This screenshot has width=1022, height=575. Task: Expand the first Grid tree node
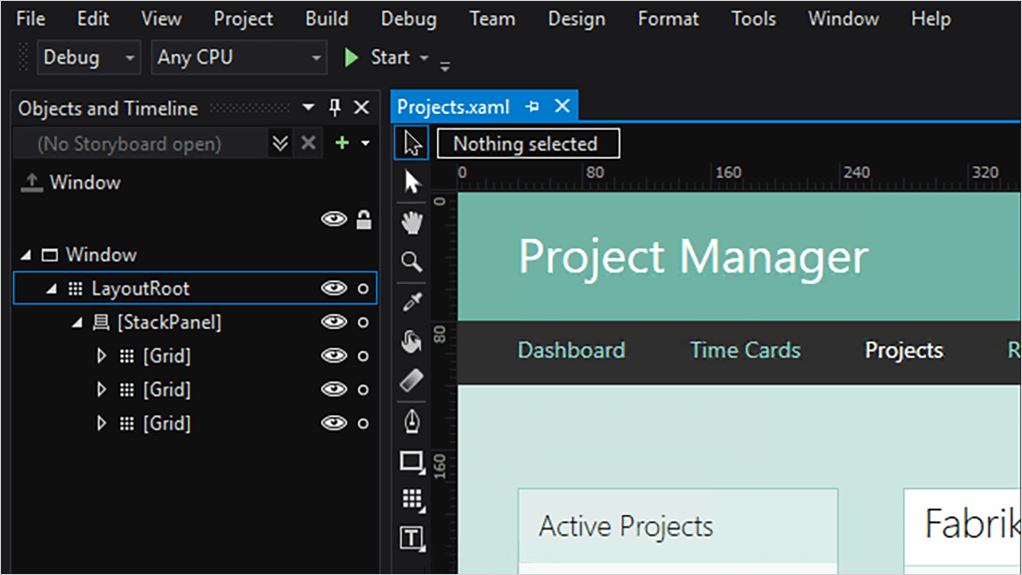pos(100,356)
